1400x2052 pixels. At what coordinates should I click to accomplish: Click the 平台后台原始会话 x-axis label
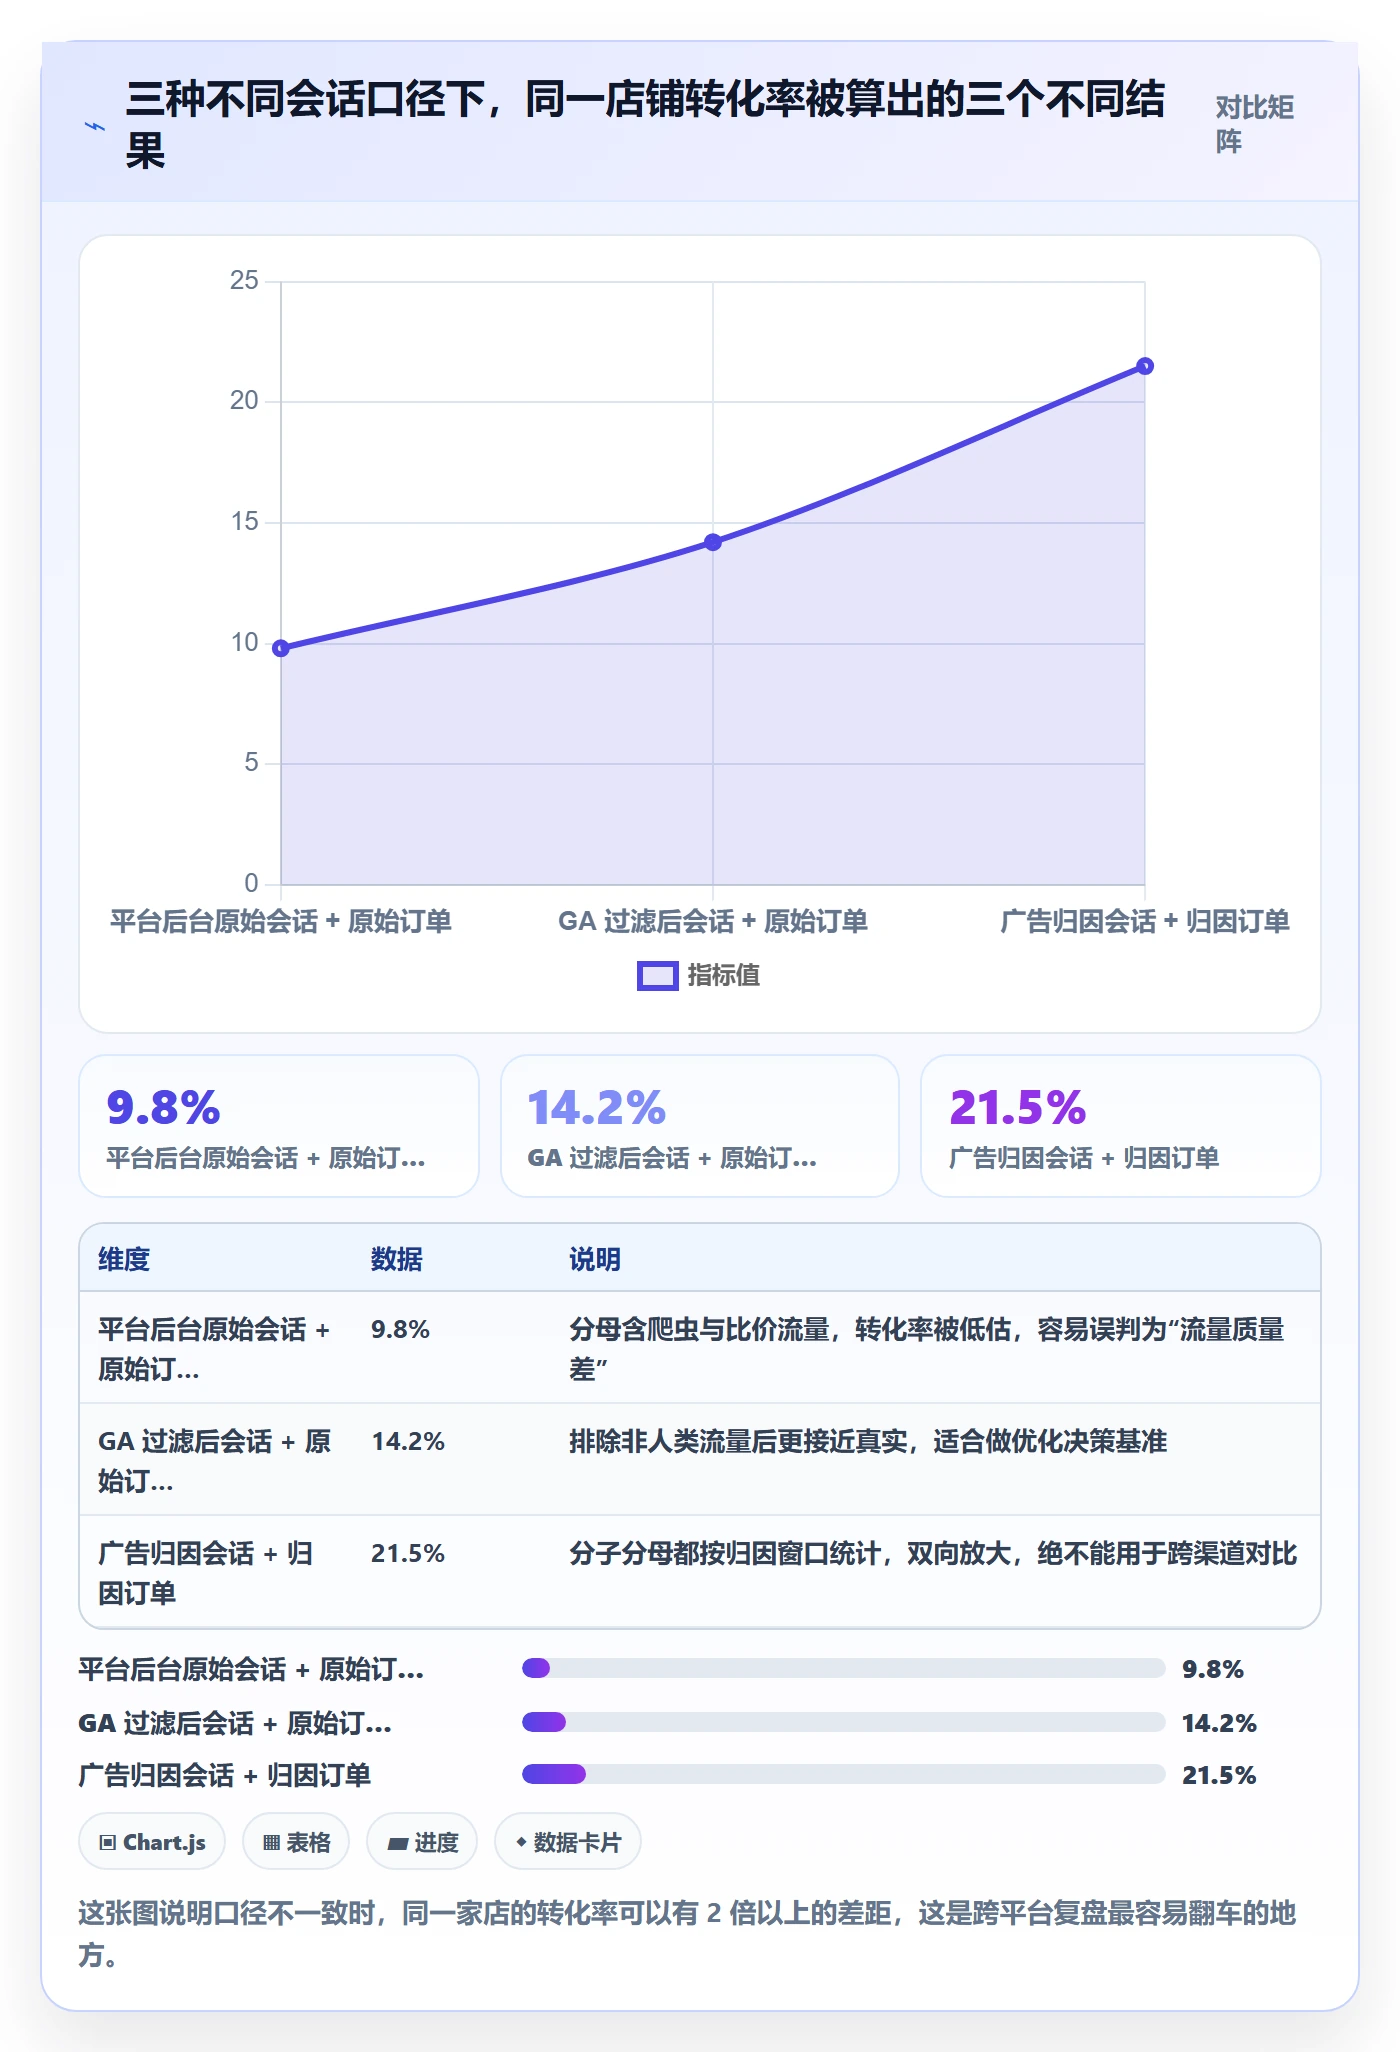click(x=281, y=921)
